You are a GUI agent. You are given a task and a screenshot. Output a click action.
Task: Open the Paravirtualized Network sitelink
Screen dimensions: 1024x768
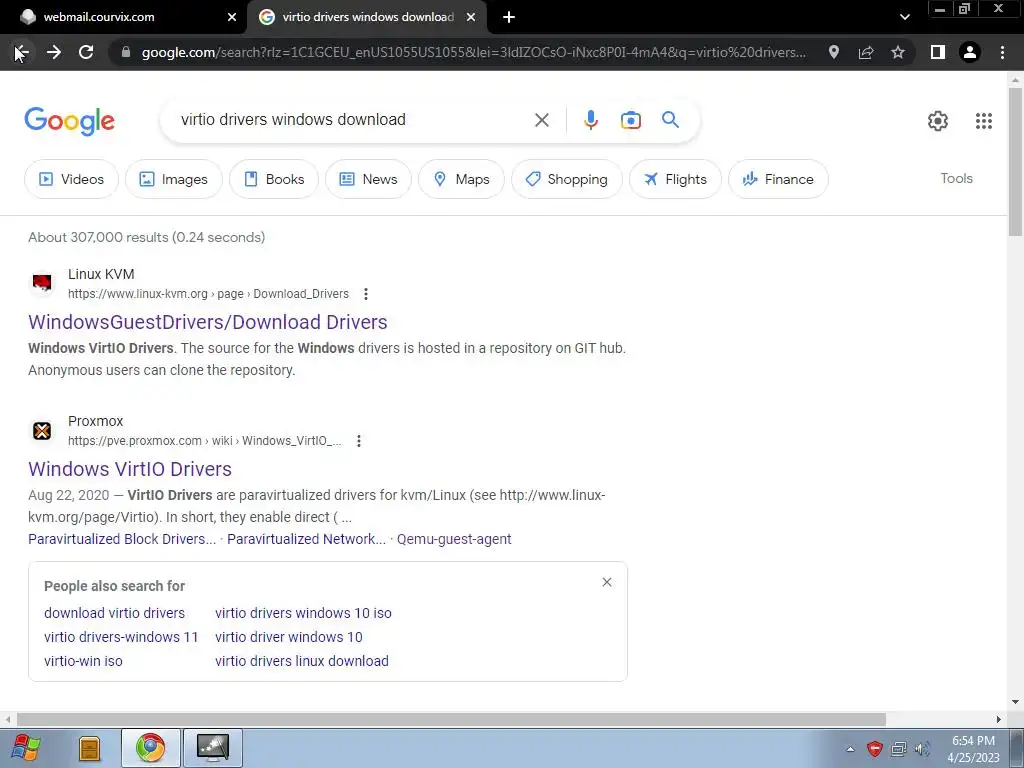tap(306, 539)
